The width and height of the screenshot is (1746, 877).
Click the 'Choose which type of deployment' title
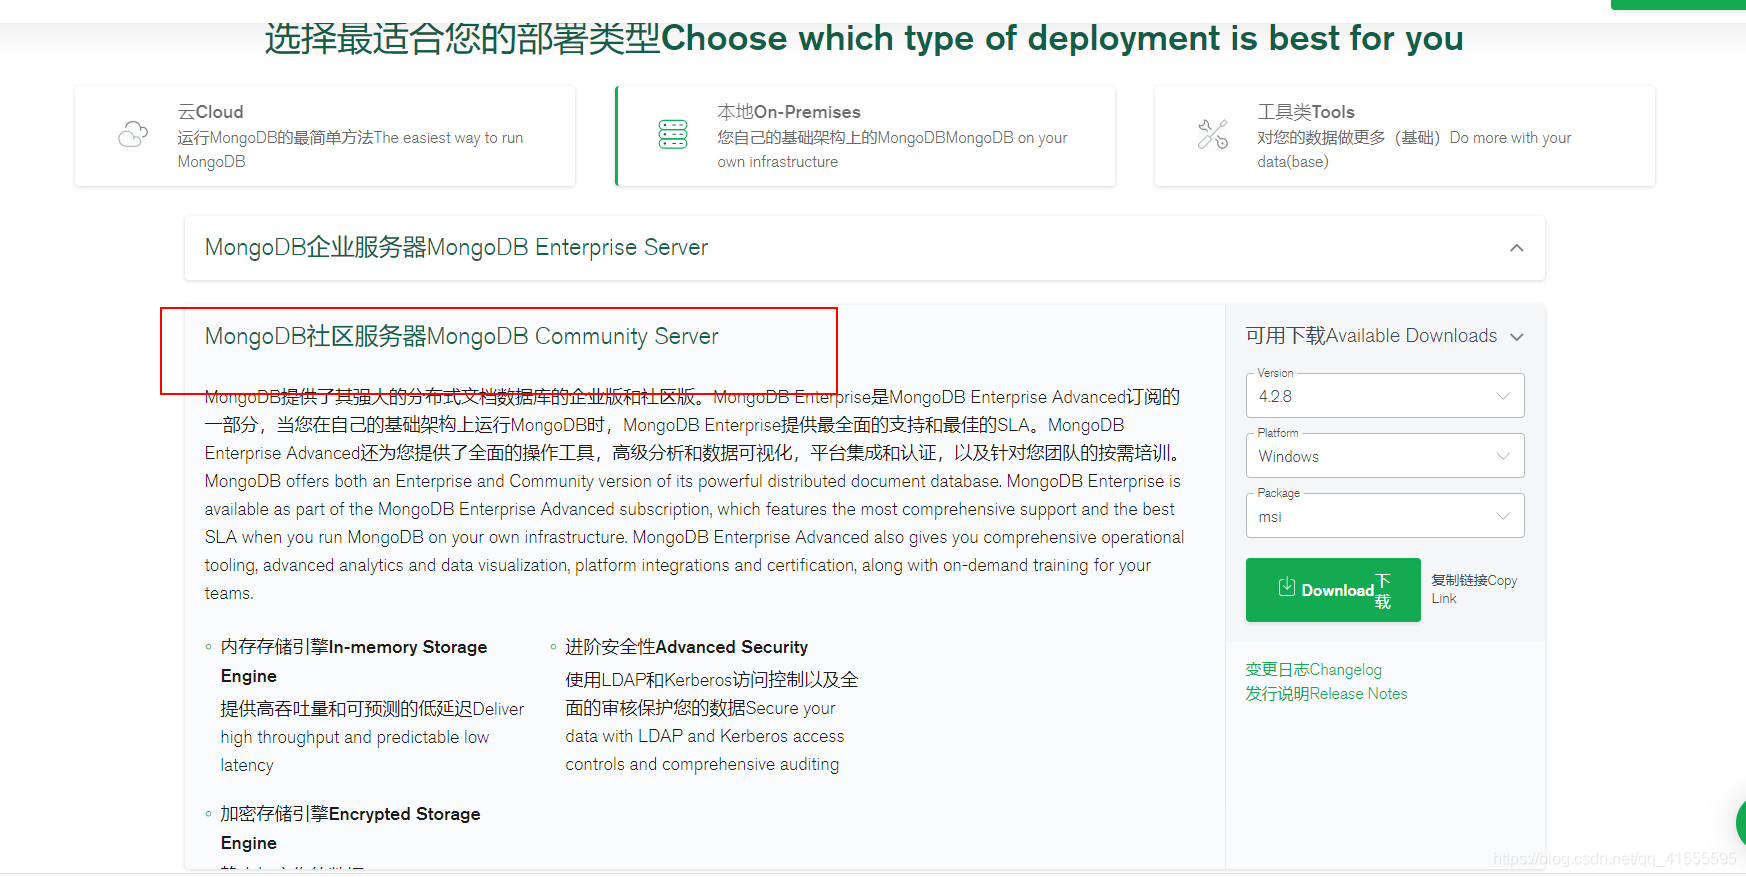(x=864, y=38)
